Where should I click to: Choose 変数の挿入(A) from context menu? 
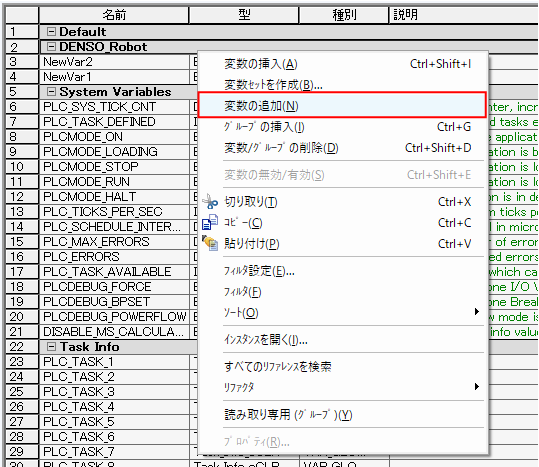(342, 64)
